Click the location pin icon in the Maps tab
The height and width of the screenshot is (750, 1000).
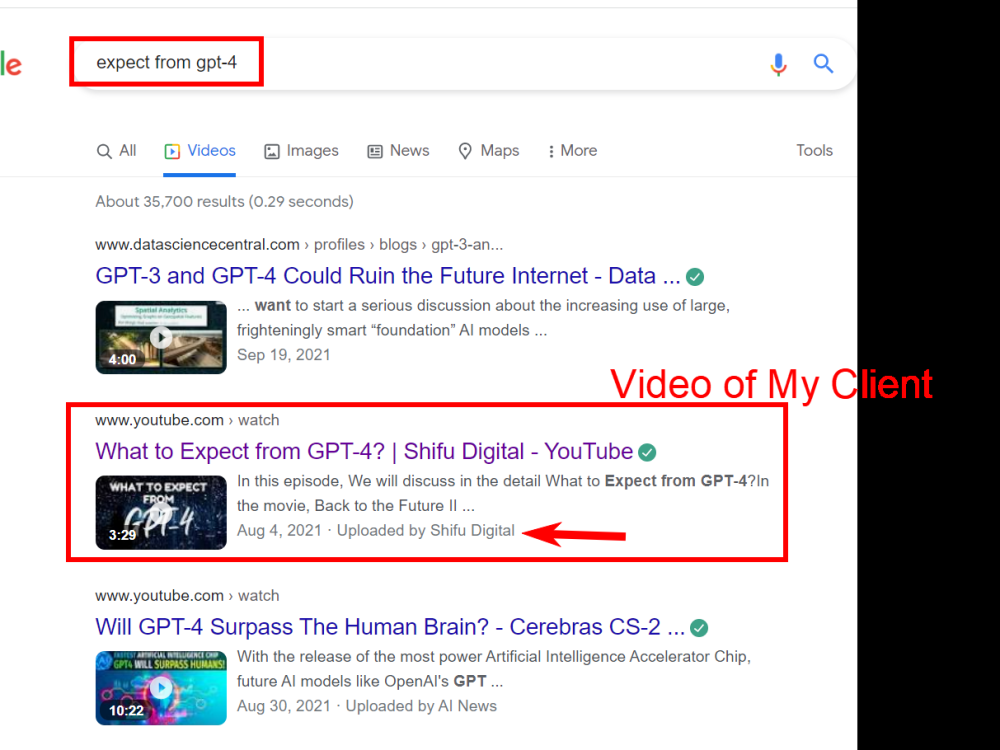coord(465,151)
